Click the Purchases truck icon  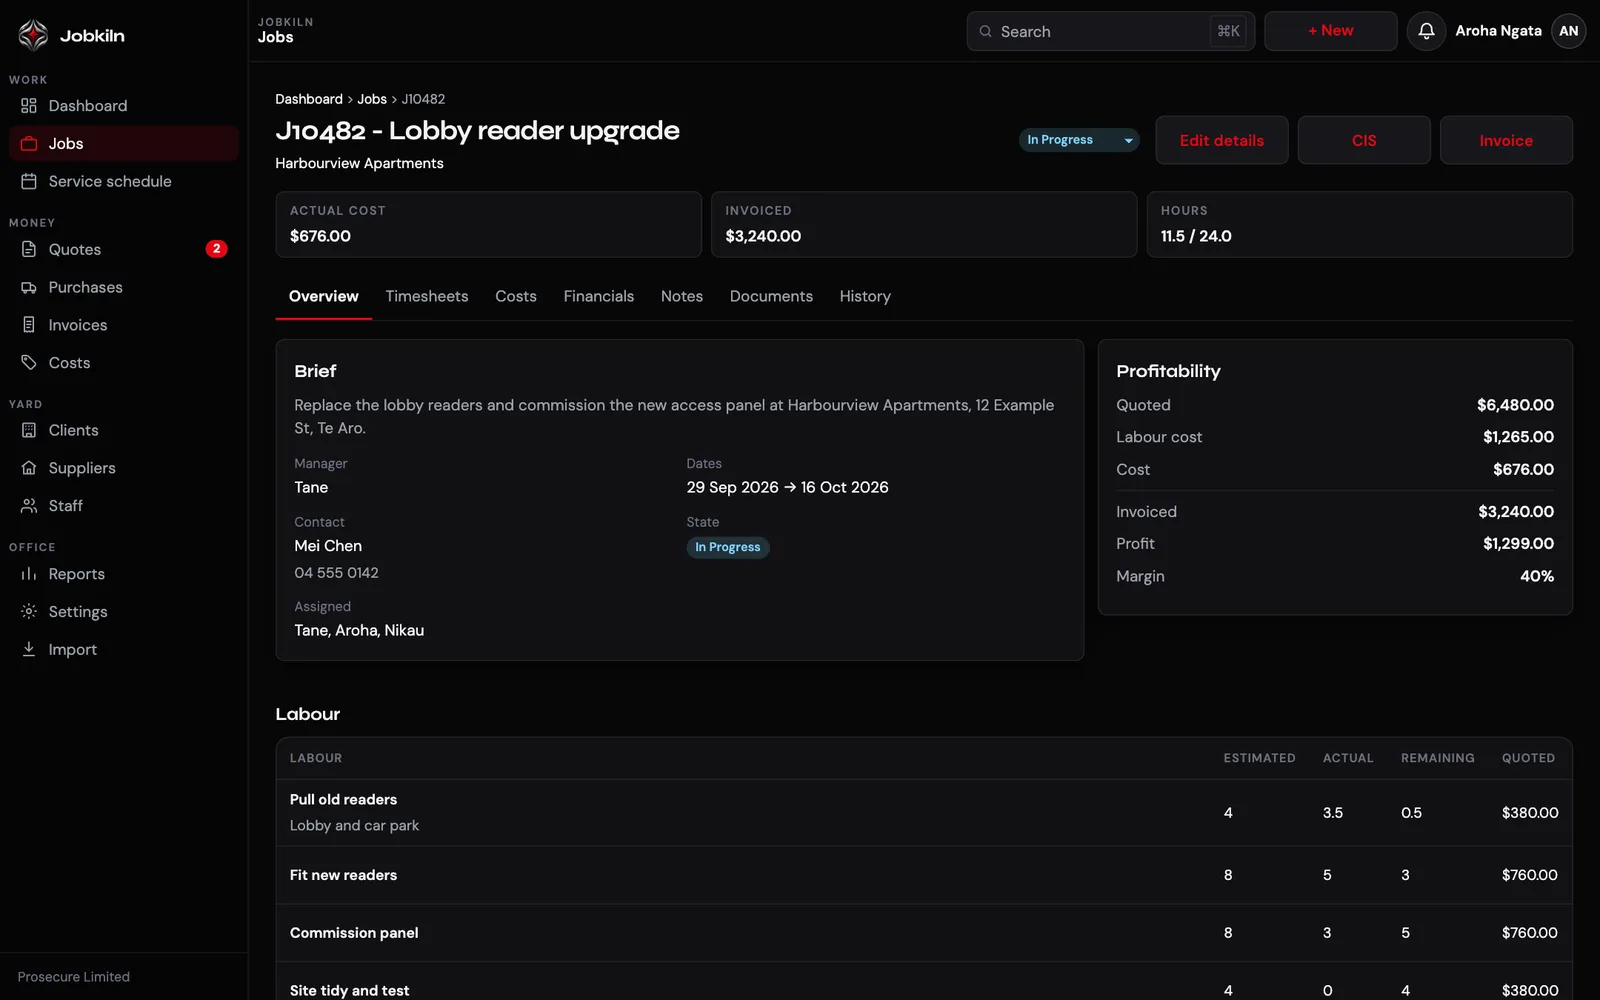click(x=29, y=288)
